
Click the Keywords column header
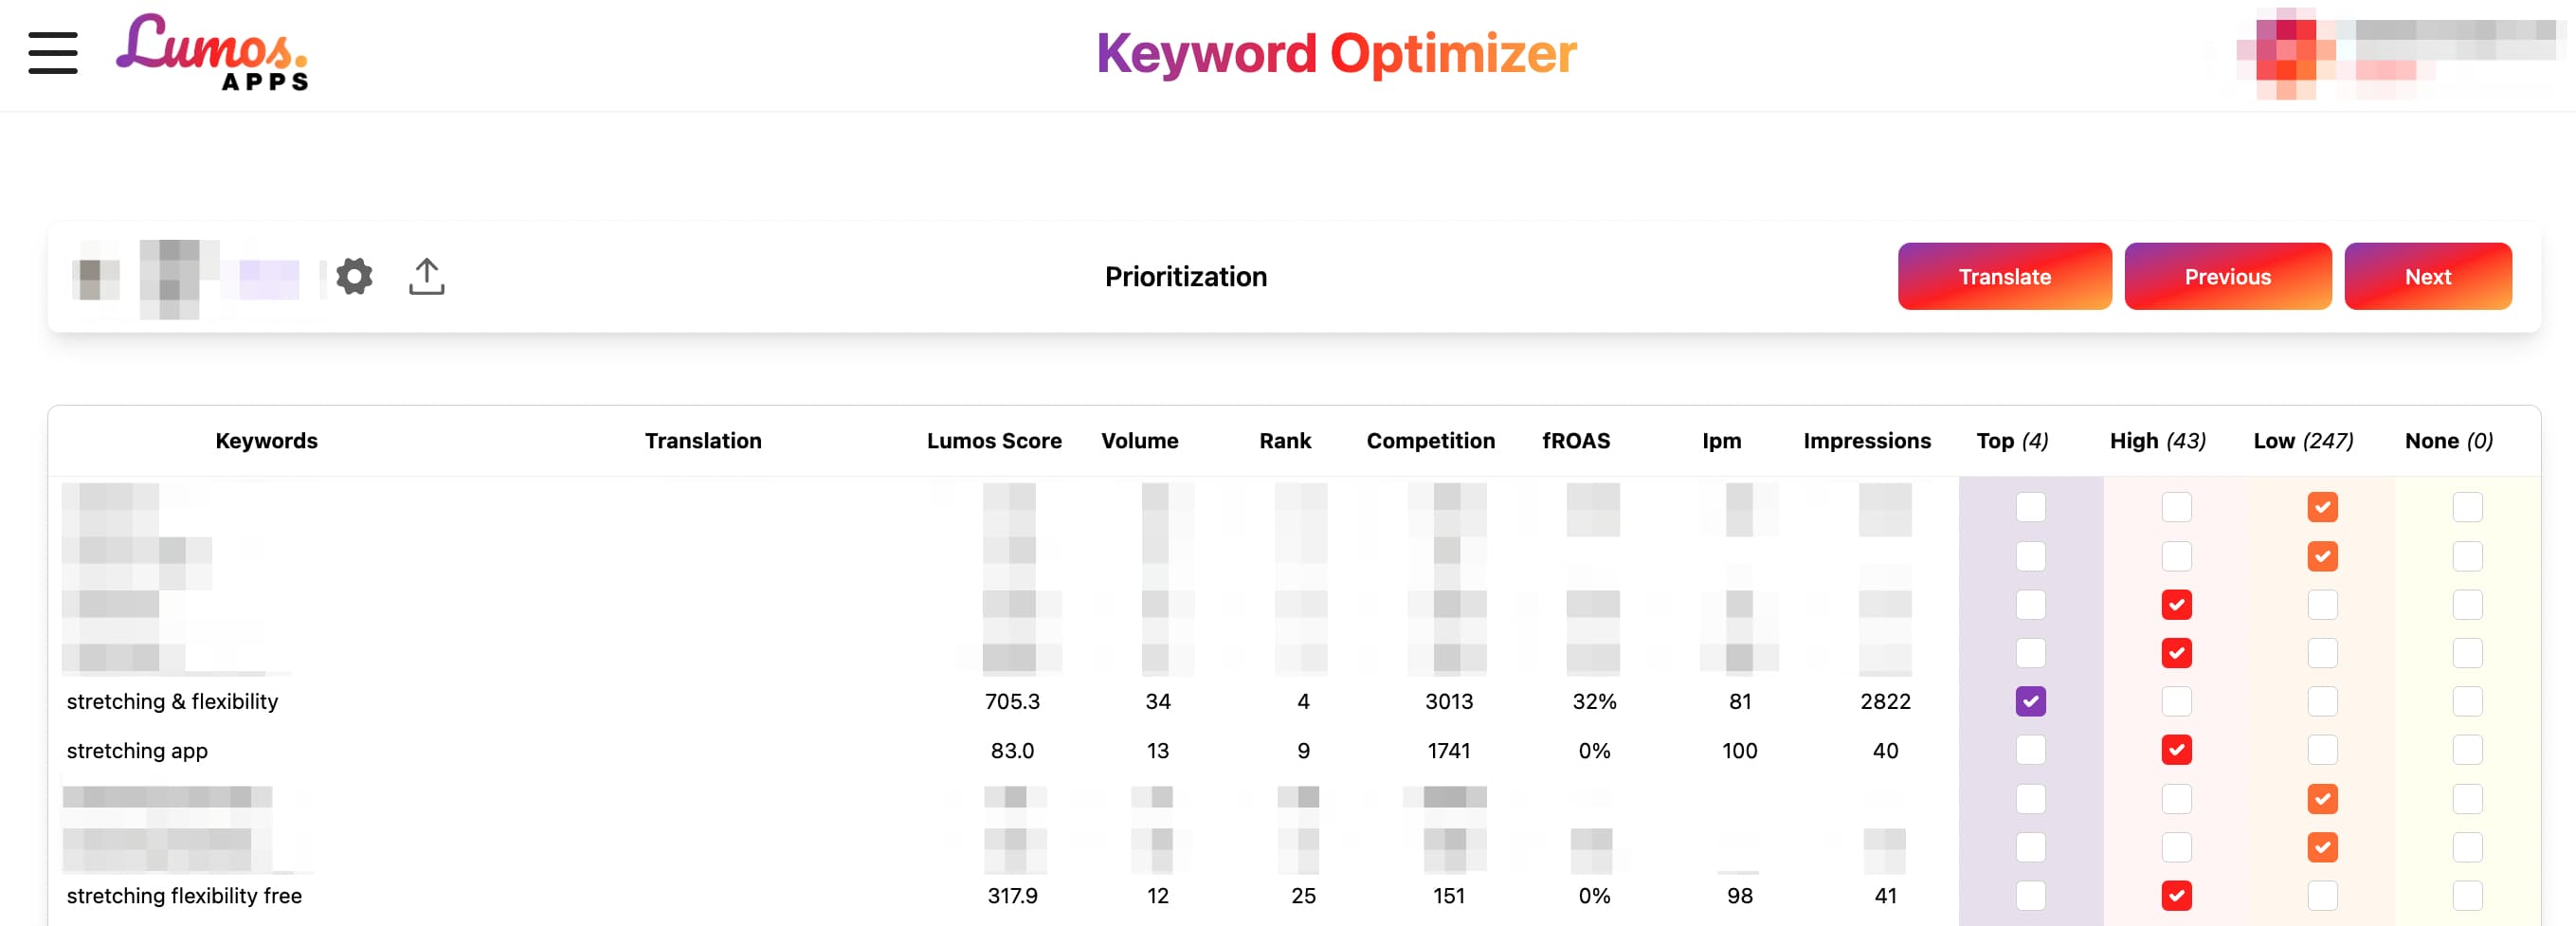[x=266, y=441]
